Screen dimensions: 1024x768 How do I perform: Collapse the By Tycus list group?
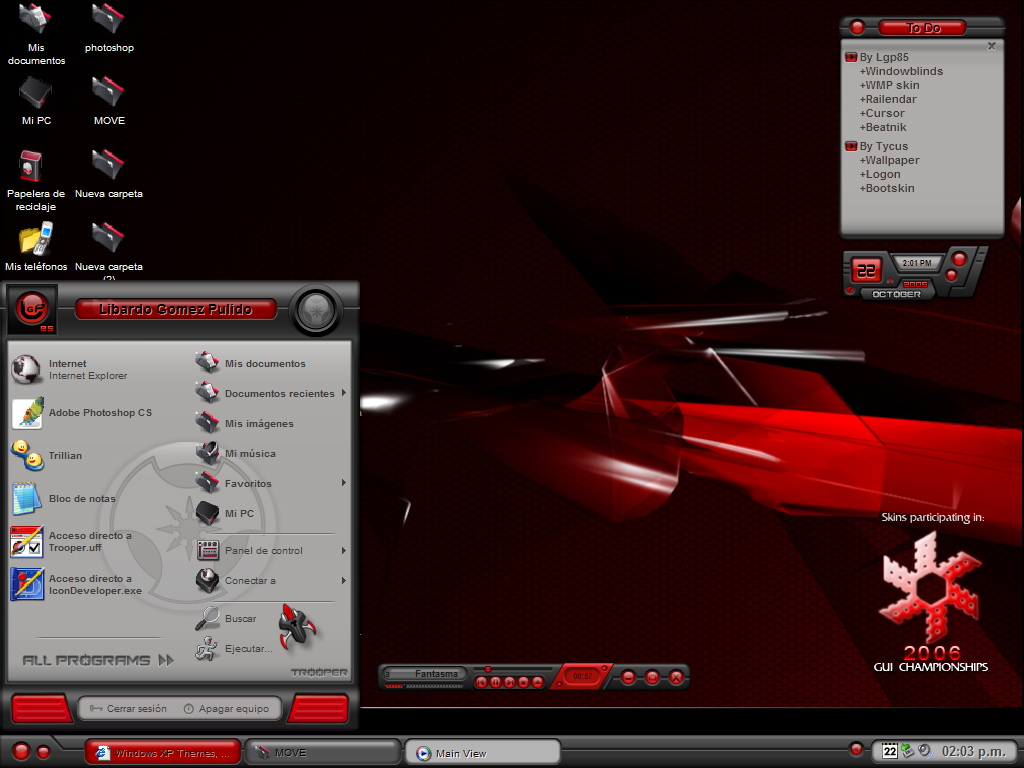(851, 146)
